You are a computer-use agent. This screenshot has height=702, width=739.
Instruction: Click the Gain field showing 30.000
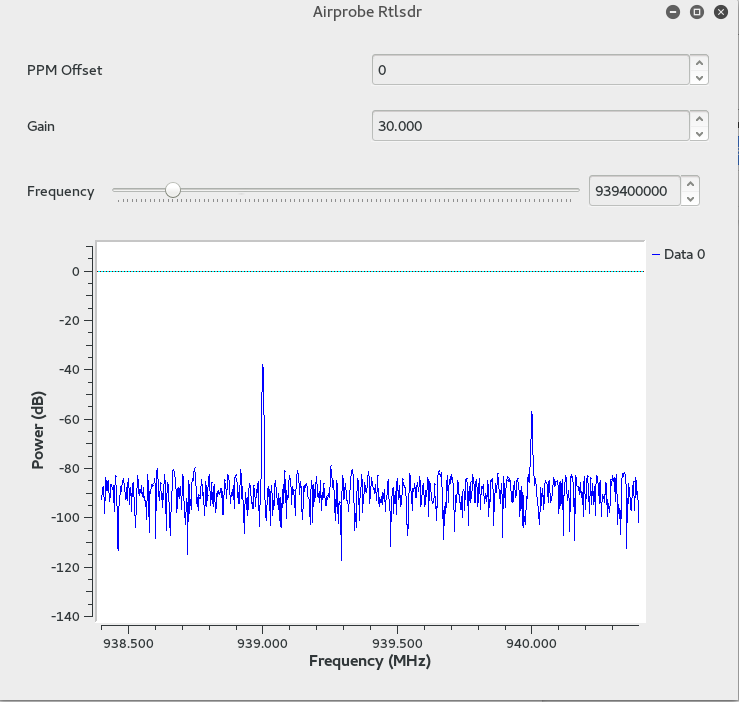531,126
